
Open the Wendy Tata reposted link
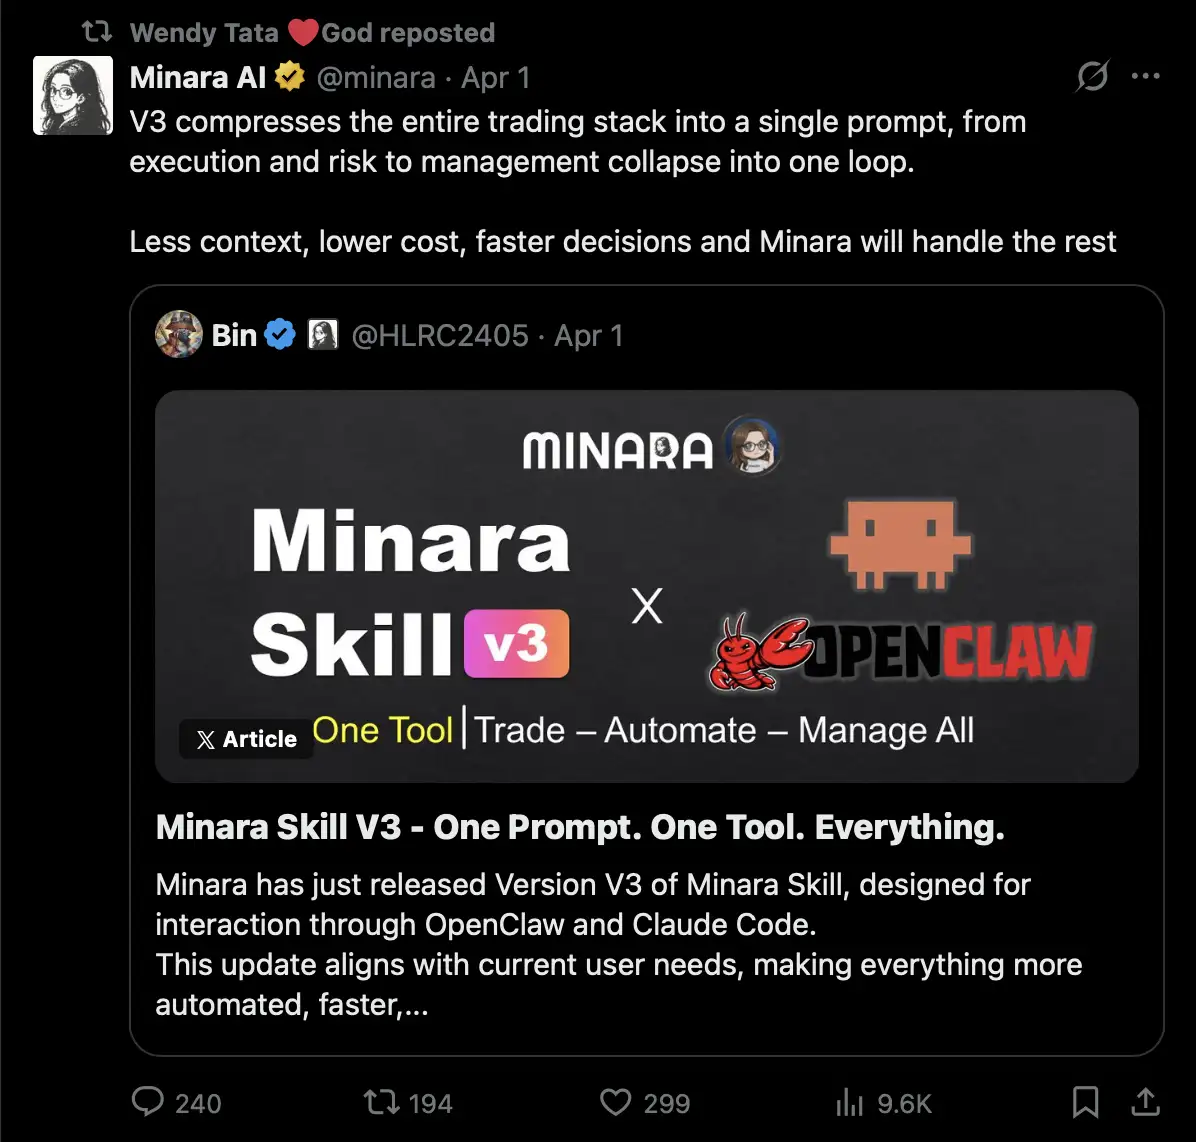click(312, 33)
